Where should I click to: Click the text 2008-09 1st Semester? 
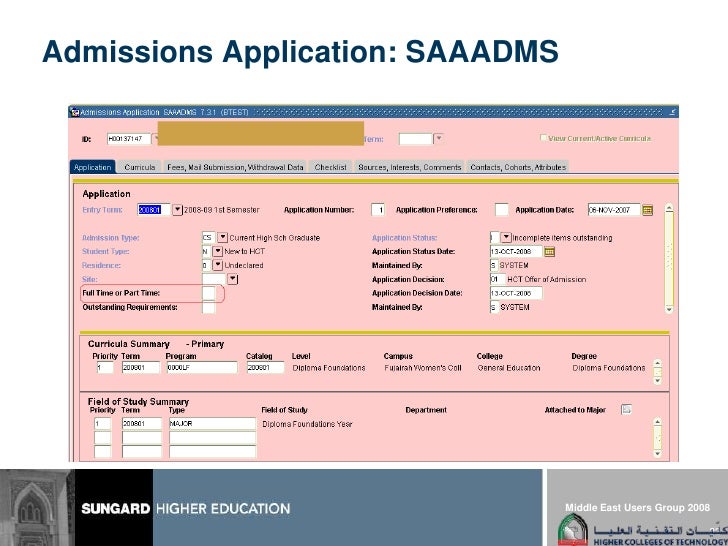tap(222, 210)
